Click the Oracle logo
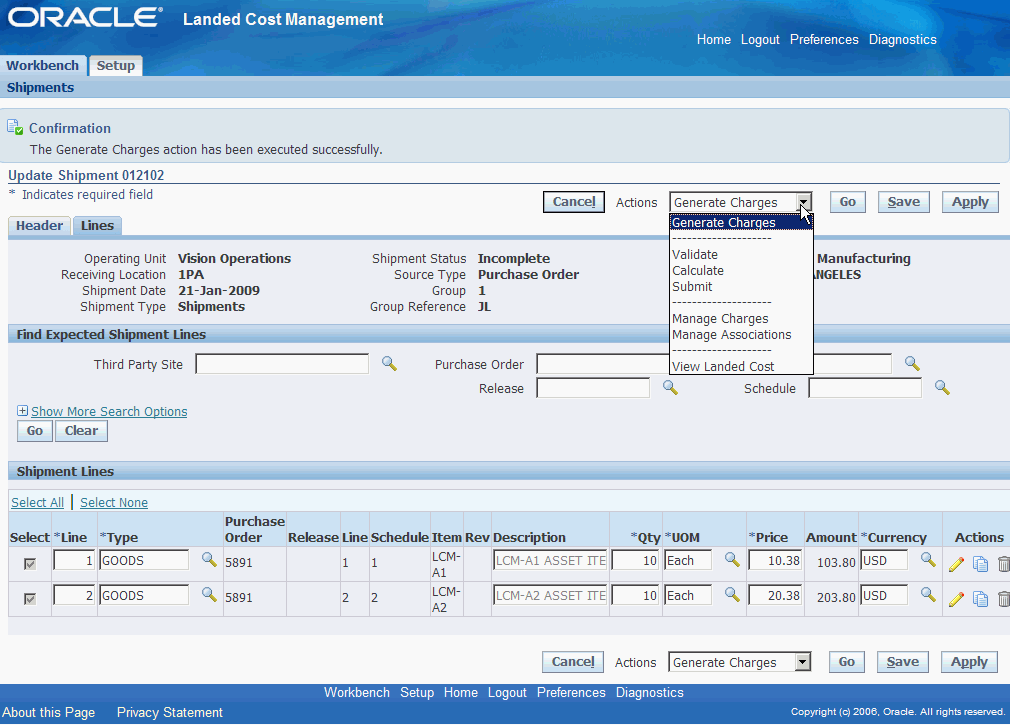The width and height of the screenshot is (1010, 725). click(84, 17)
